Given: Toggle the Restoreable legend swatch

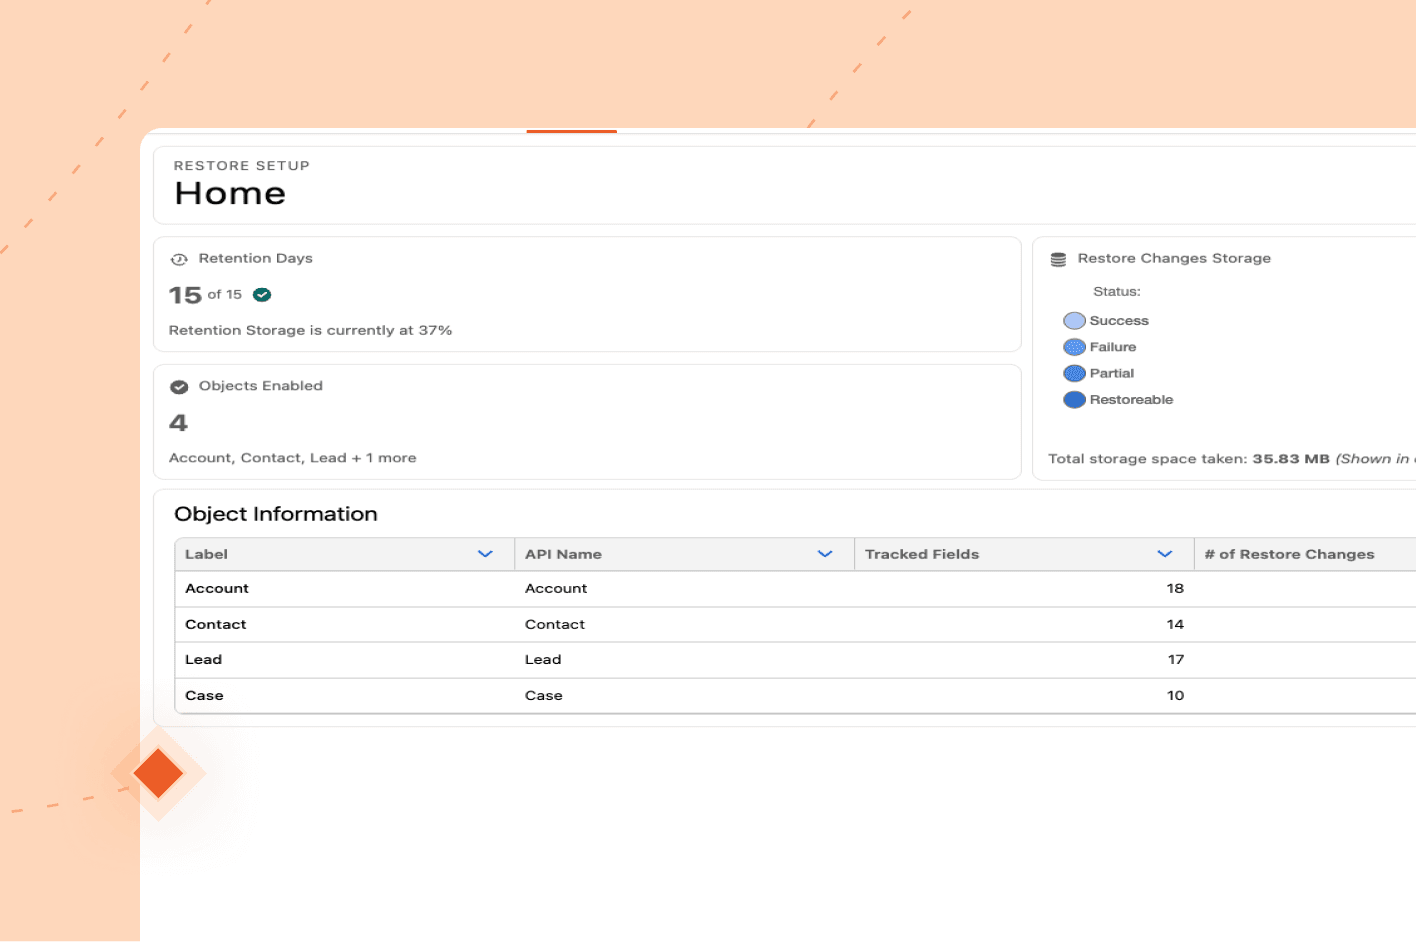Looking at the screenshot, I should [1074, 399].
